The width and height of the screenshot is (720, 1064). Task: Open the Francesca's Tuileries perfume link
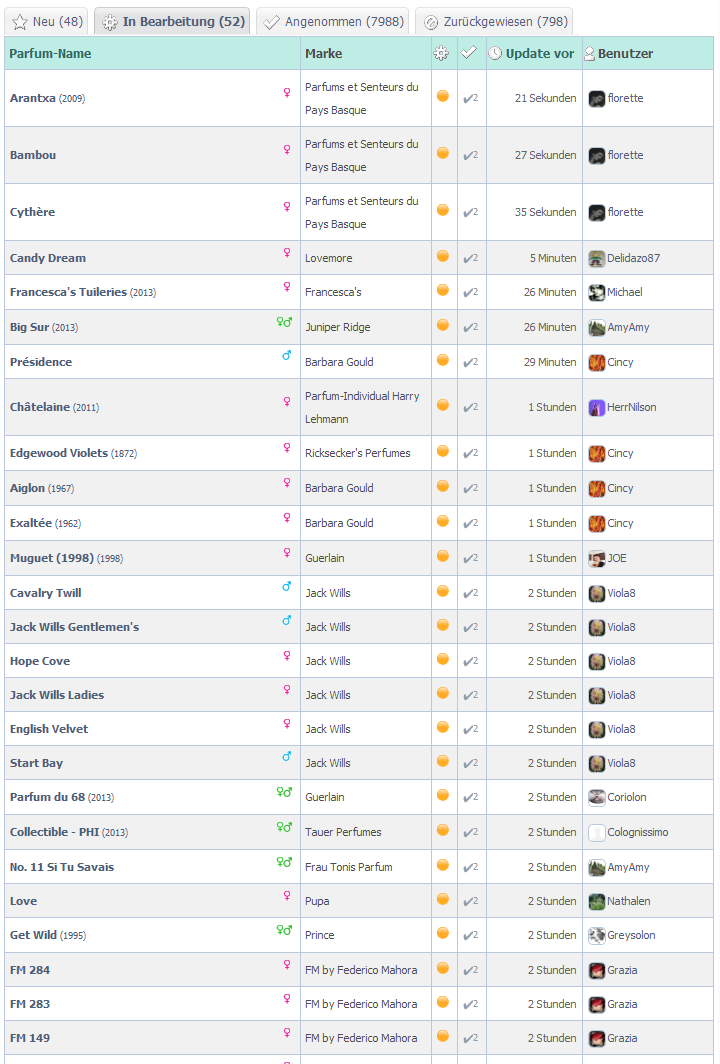(68, 292)
